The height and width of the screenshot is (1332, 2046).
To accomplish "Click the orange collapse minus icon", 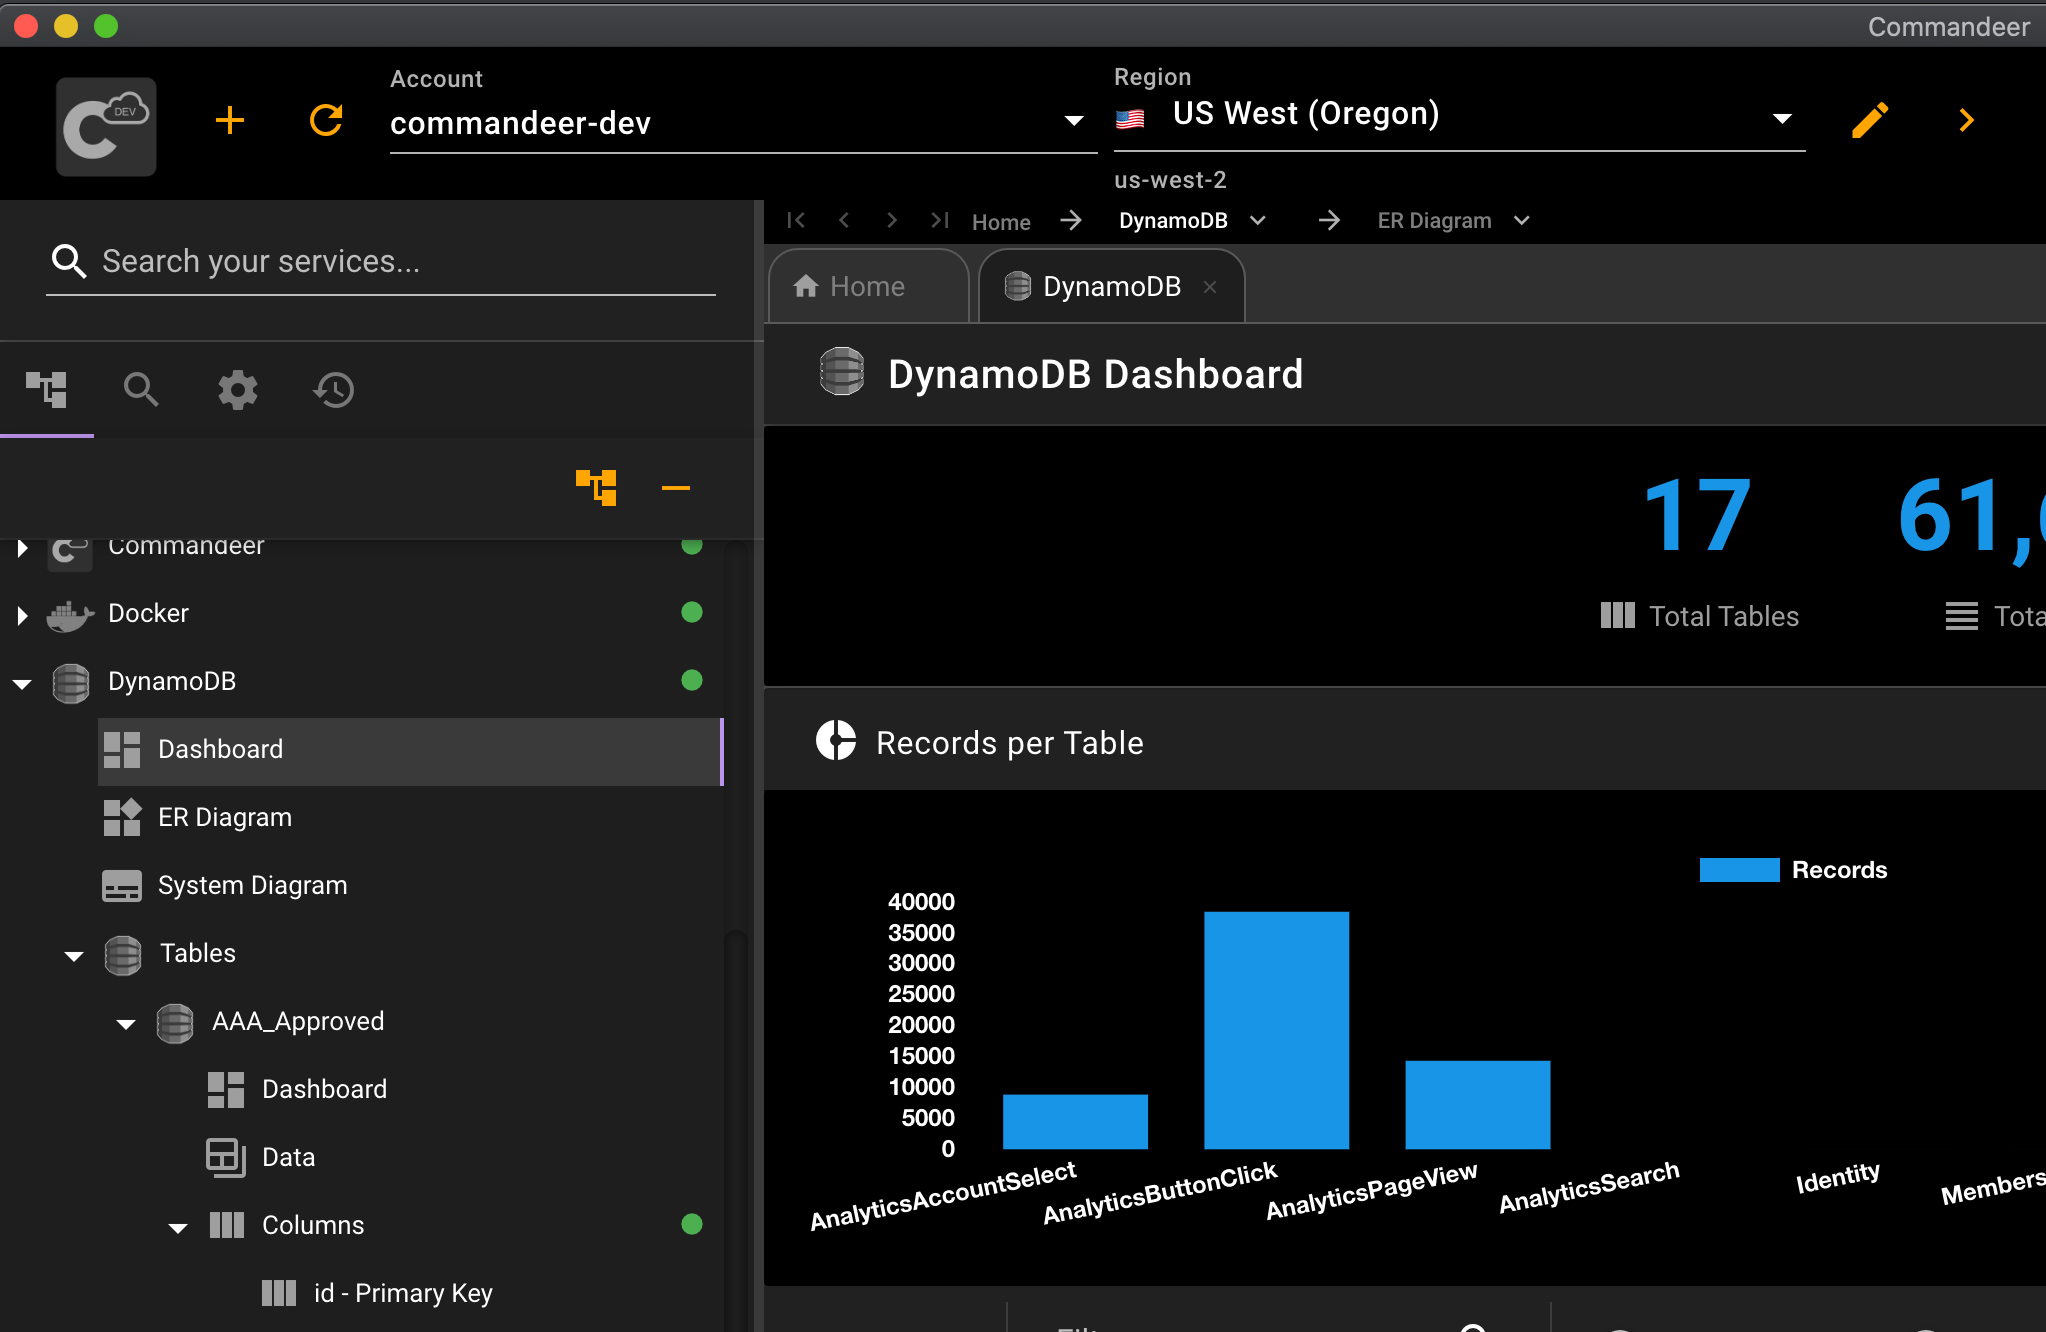I will [x=675, y=487].
